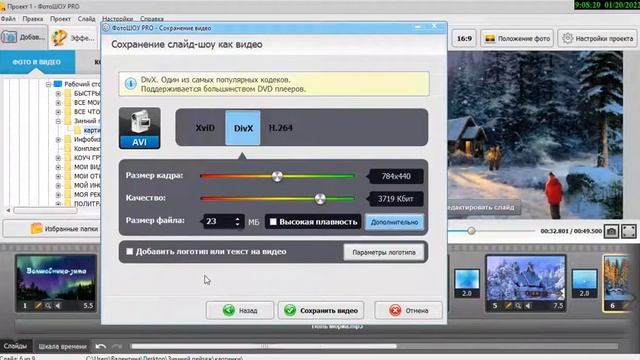Click the Отмена button

(409, 311)
